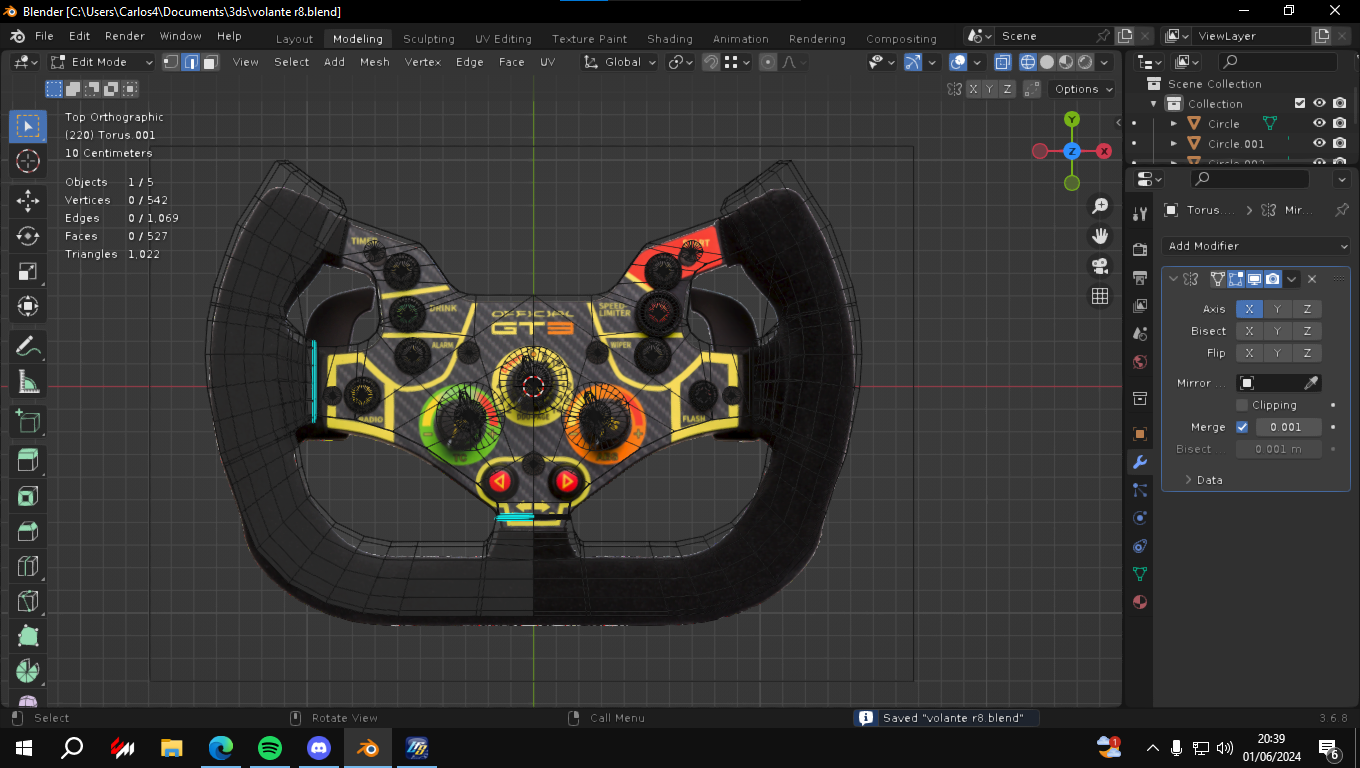Click the Options button in viewport header

click(1083, 89)
